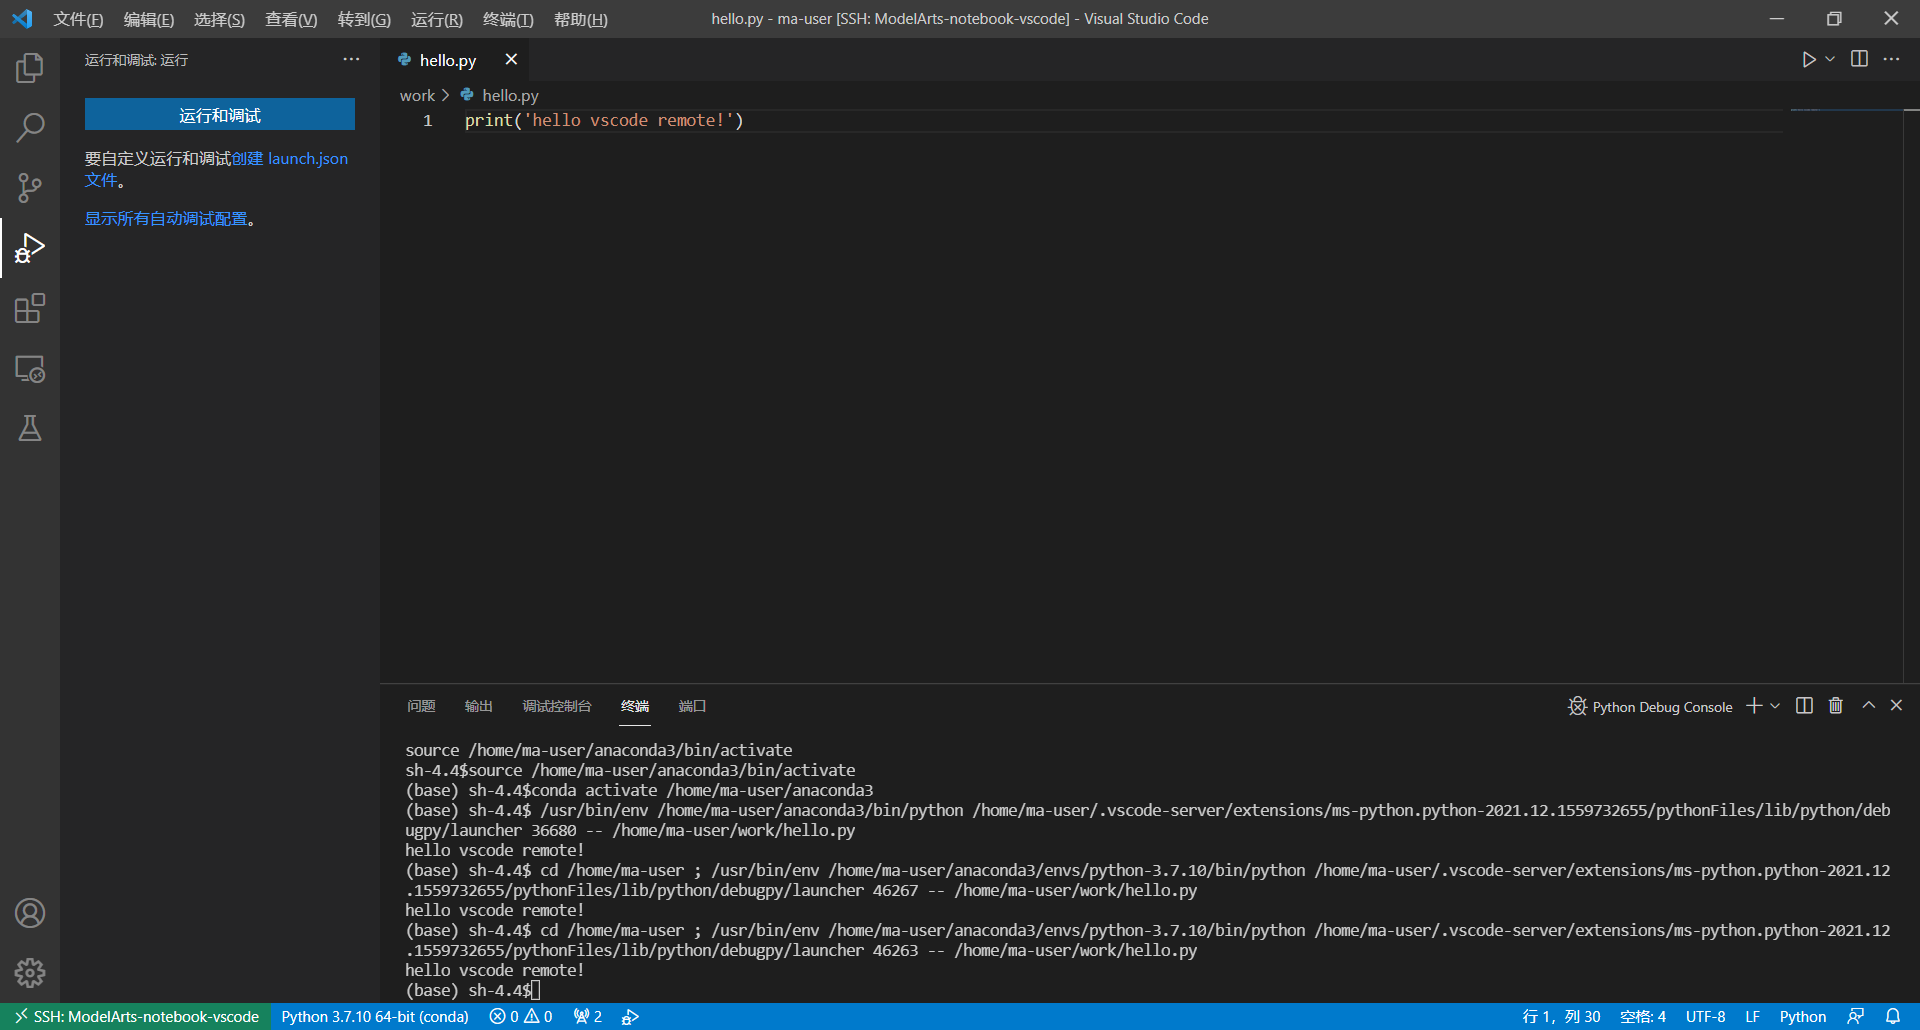Click the editor vertical scrollbar
1920x1030 pixels.
1911,395
